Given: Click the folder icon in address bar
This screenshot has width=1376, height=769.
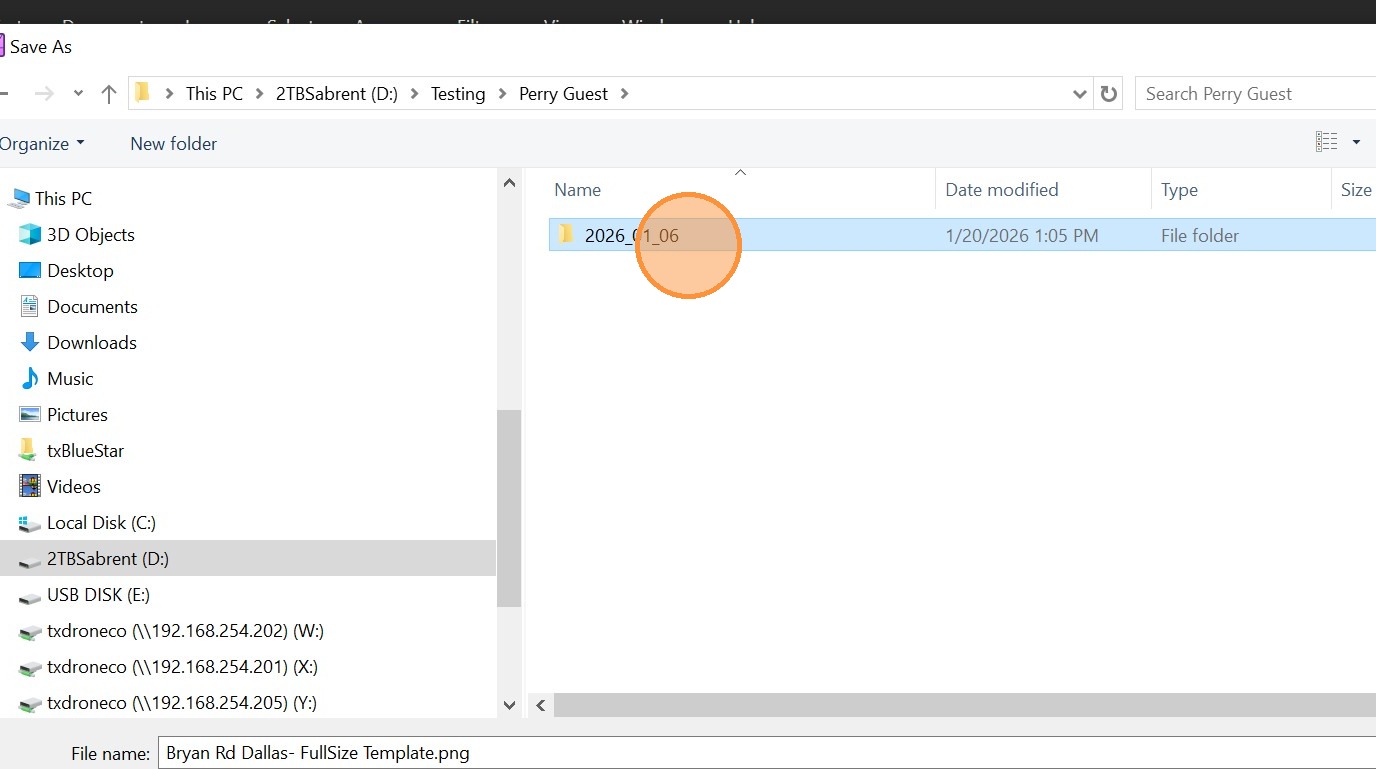Looking at the screenshot, I should [142, 93].
